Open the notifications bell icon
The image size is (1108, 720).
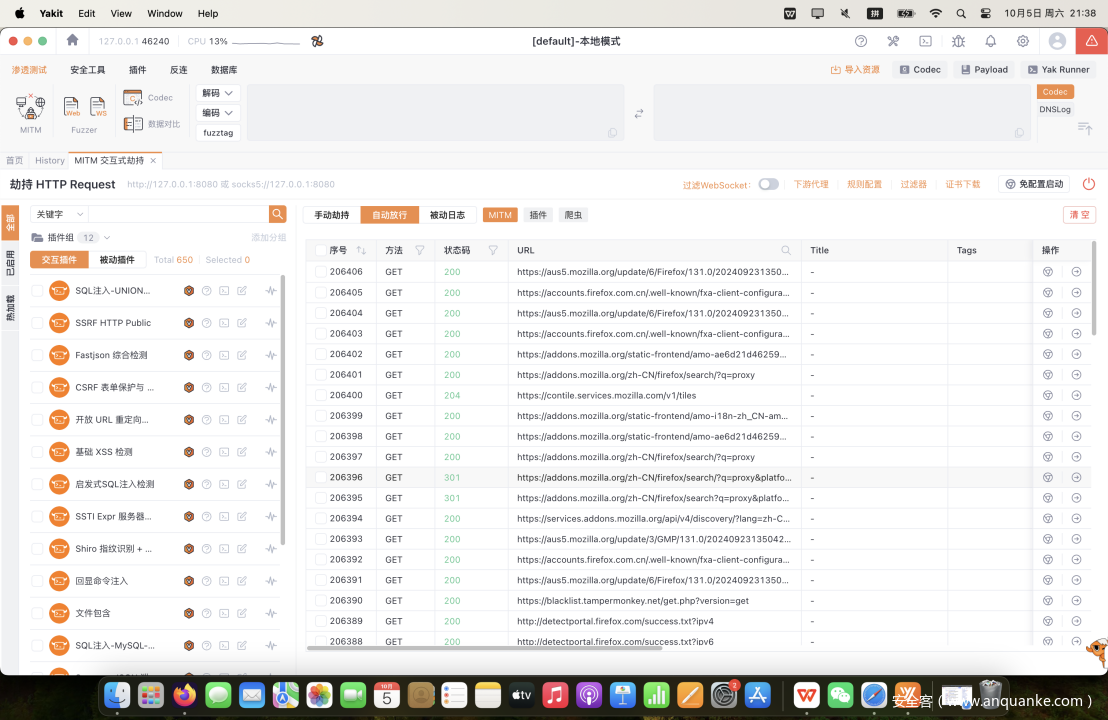pos(990,41)
